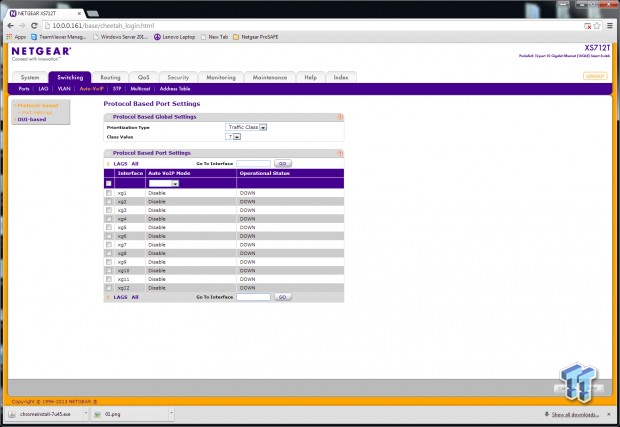Click the upper All link
This screenshot has width=620, height=427.
coord(135,164)
